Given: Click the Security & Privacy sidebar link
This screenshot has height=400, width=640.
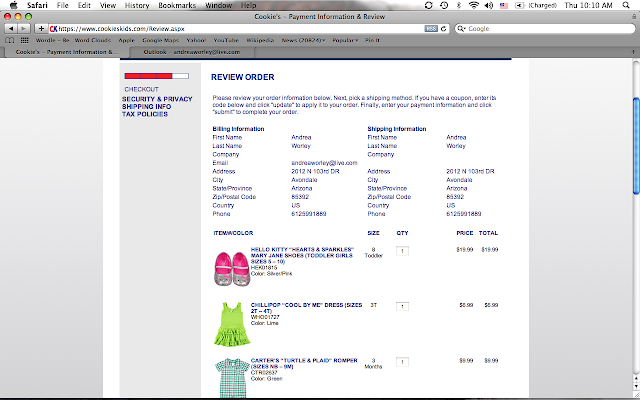Looking at the screenshot, I should click(x=157, y=99).
